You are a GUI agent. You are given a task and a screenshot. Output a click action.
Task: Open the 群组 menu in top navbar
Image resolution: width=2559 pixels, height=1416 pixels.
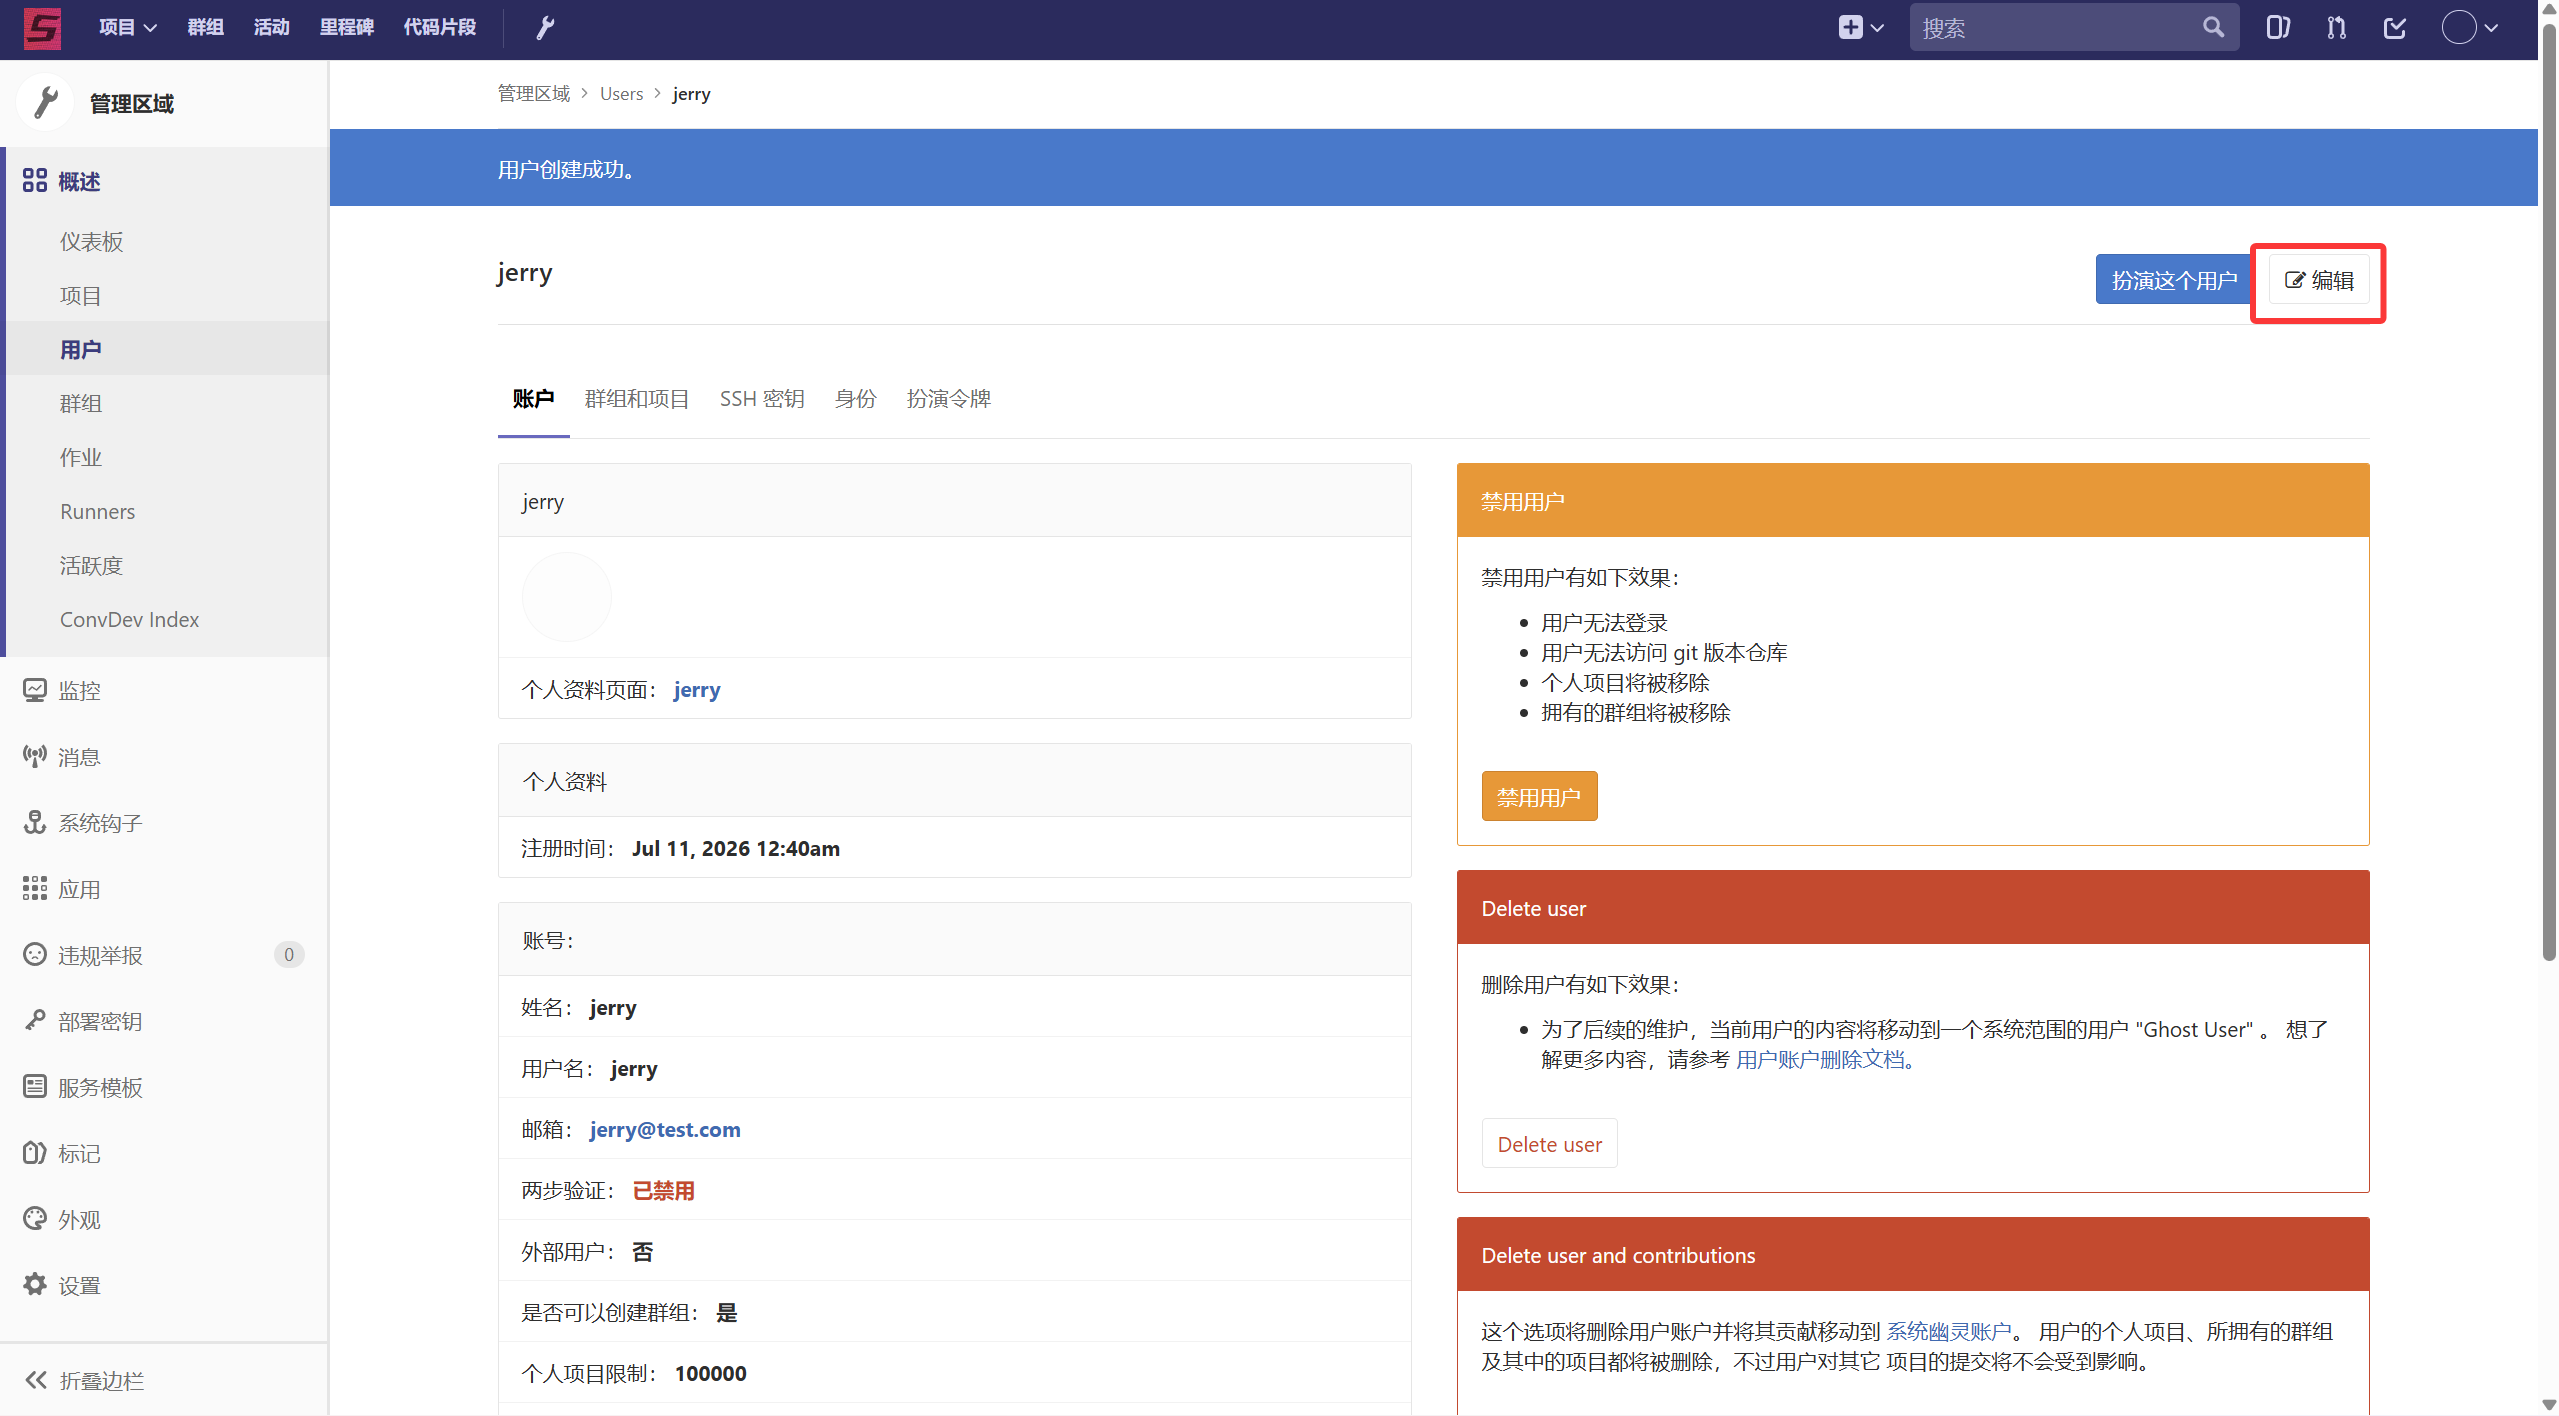coord(205,28)
